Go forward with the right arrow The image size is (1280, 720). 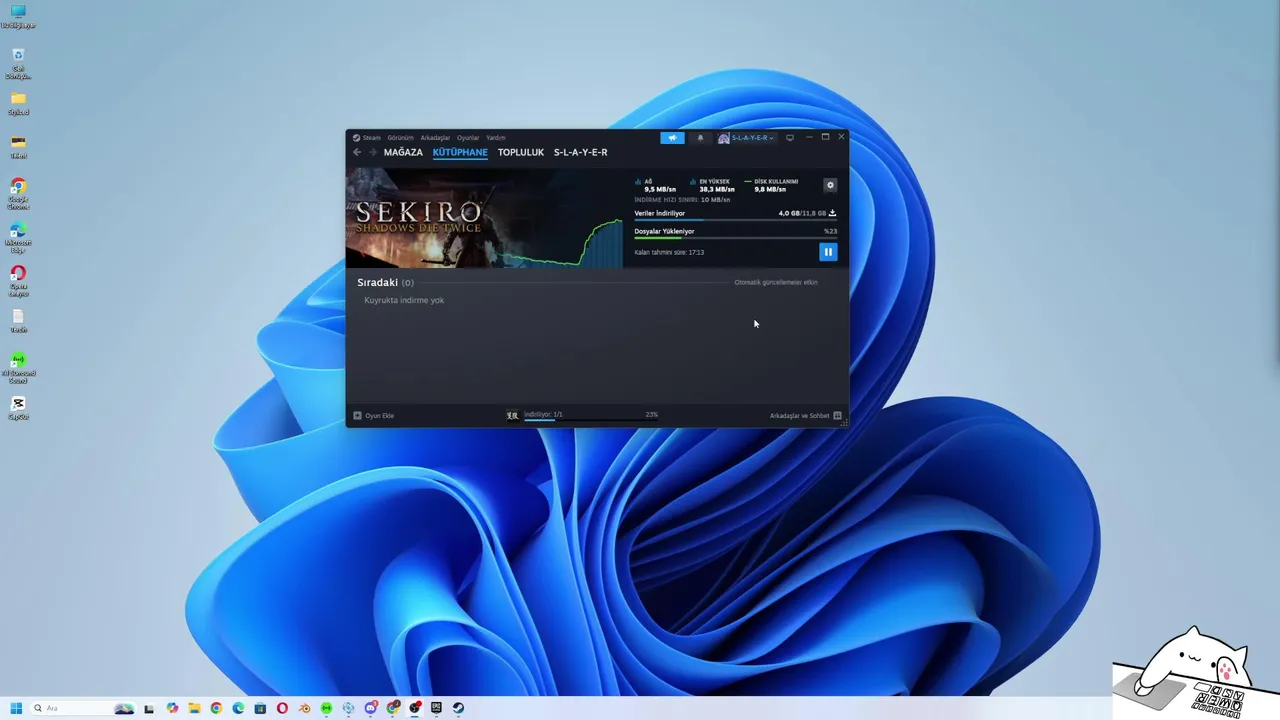373,152
